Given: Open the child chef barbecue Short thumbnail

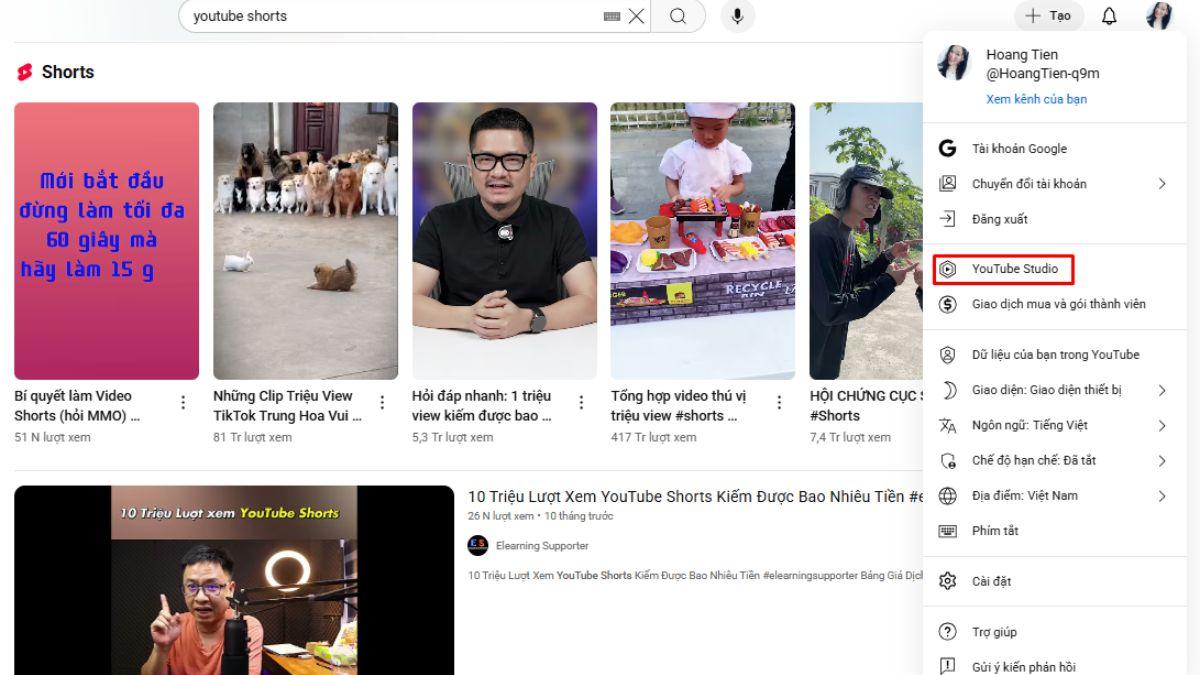Looking at the screenshot, I should 703,241.
